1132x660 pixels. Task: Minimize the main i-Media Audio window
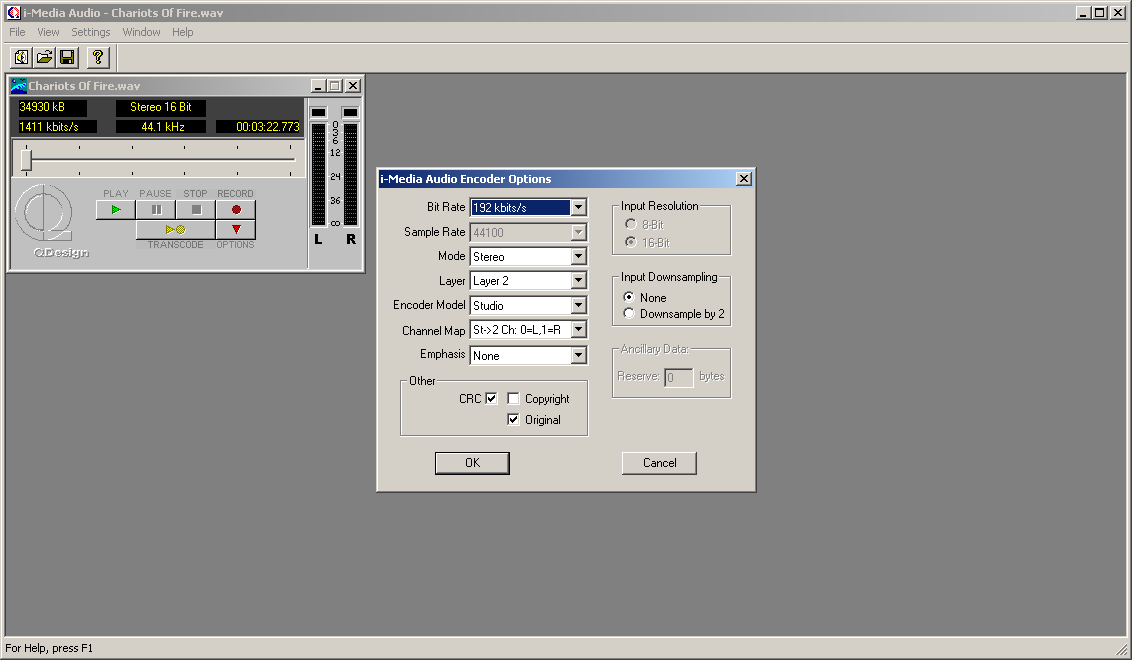[1083, 12]
